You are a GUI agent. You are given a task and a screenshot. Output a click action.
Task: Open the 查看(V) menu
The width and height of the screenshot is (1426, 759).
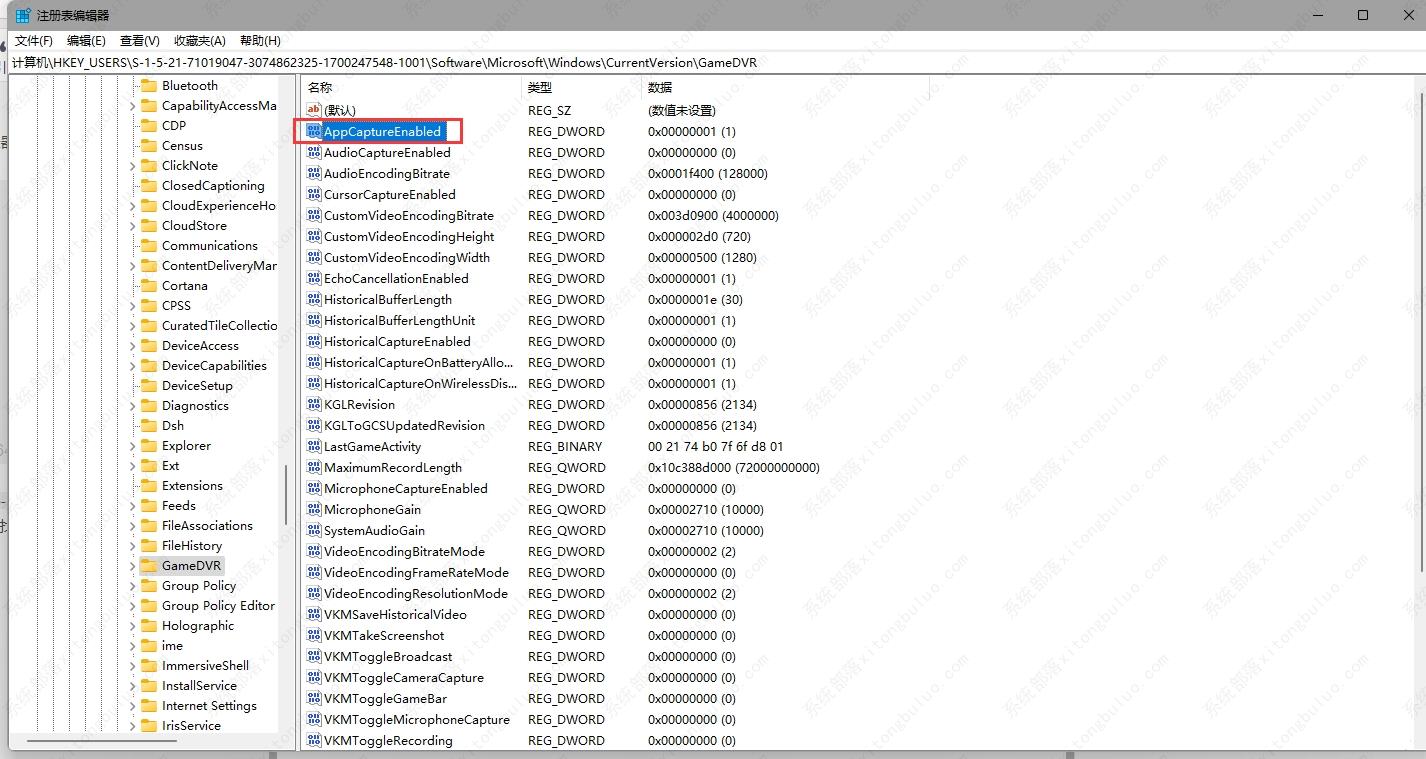[139, 41]
